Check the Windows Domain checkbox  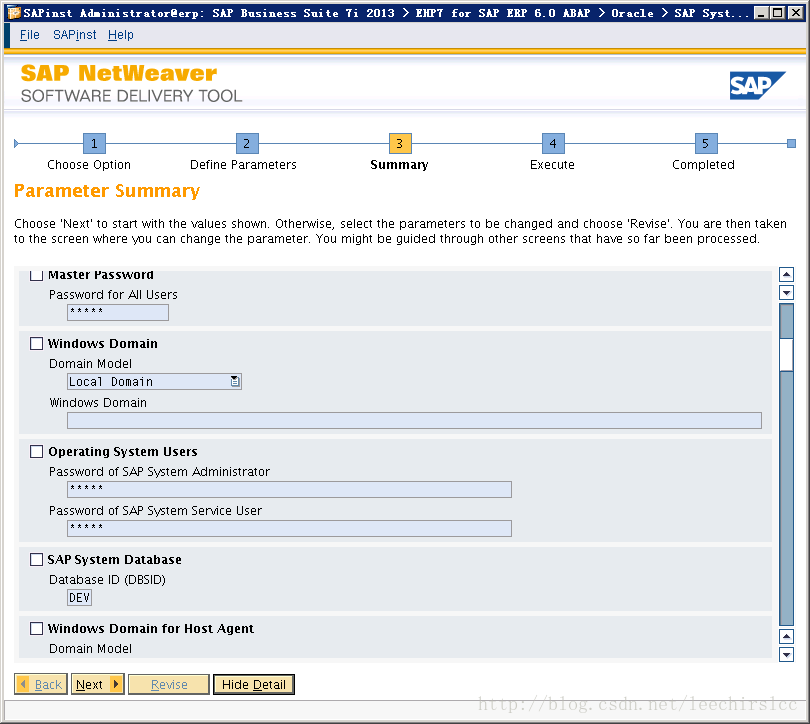(x=36, y=343)
